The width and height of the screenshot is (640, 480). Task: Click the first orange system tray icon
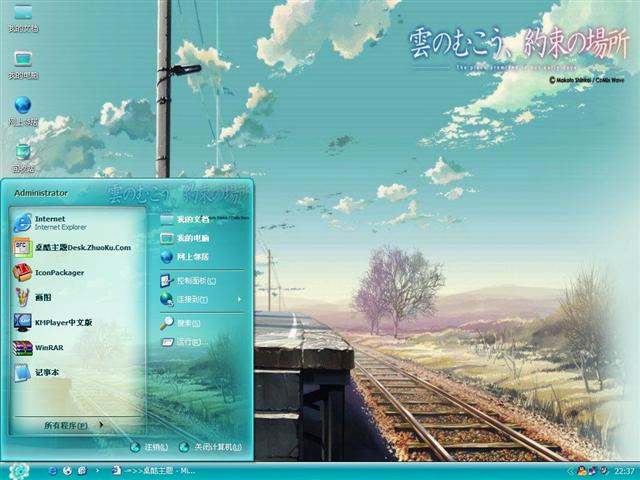click(x=581, y=471)
